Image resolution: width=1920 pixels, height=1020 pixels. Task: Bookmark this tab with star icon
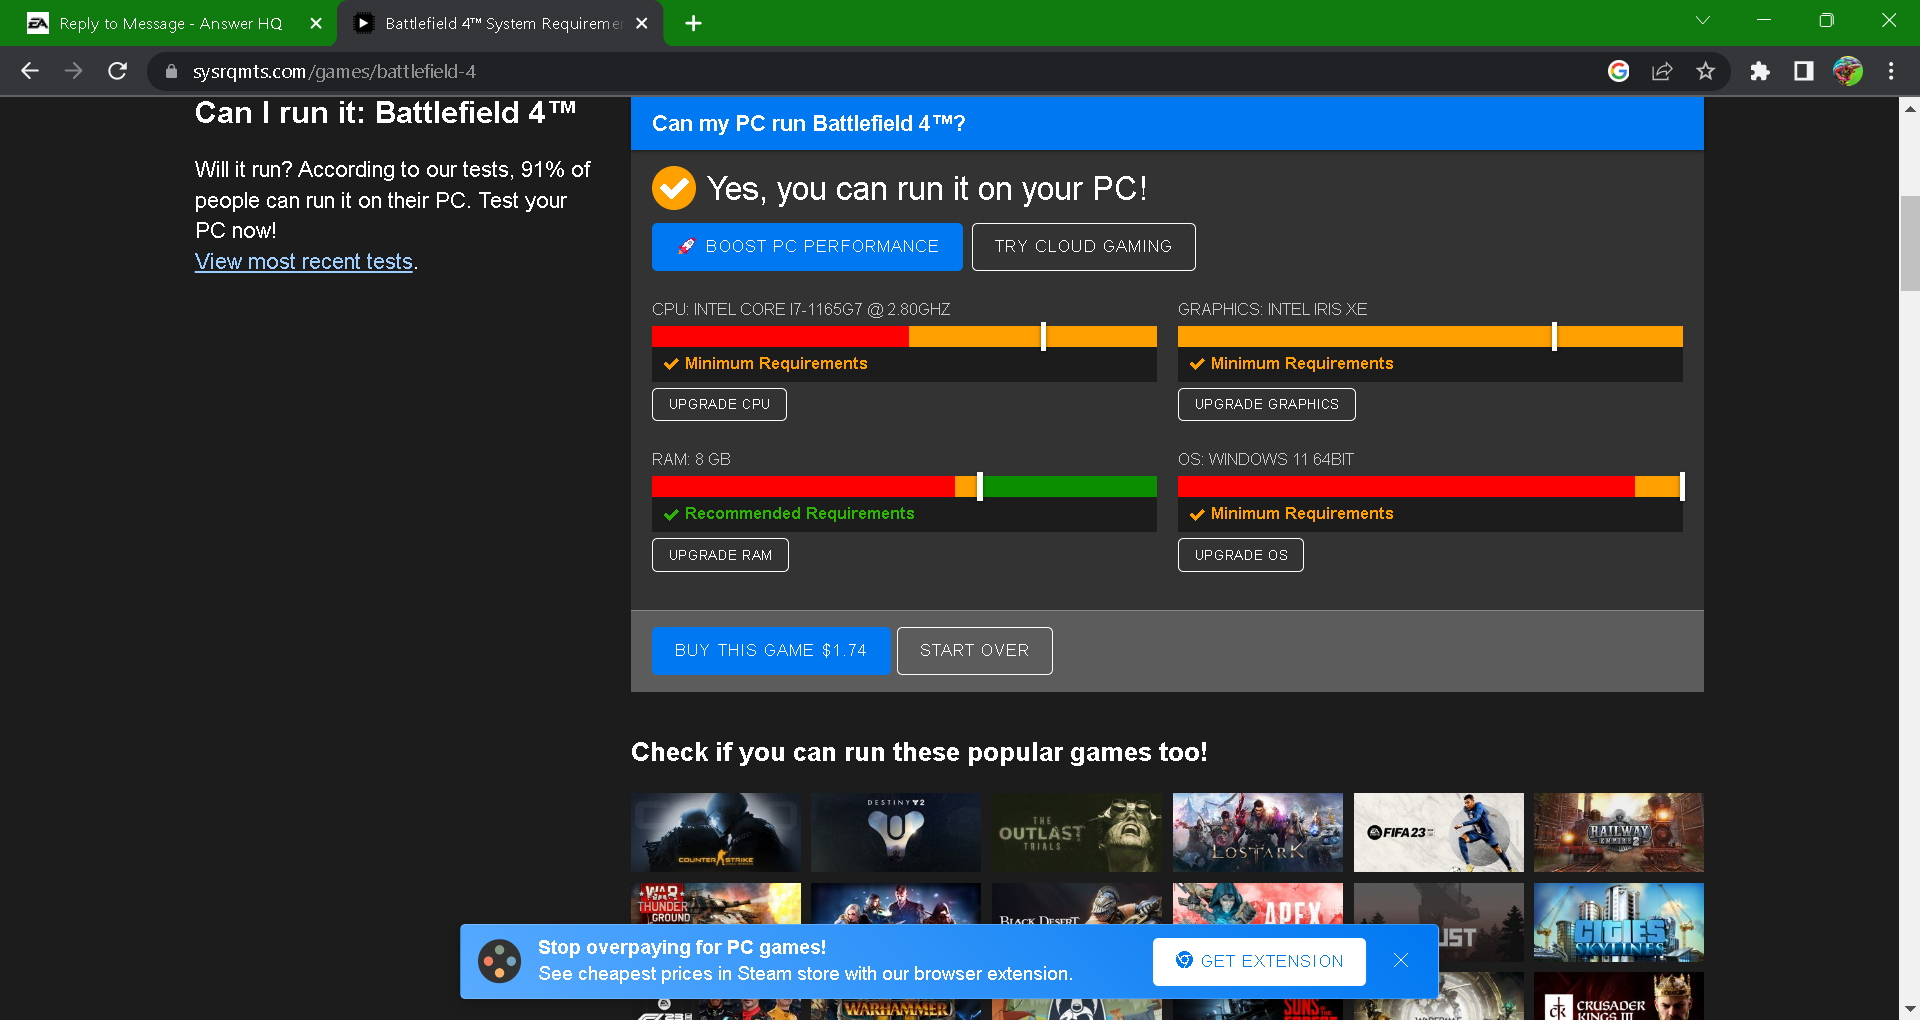pyautogui.click(x=1706, y=71)
